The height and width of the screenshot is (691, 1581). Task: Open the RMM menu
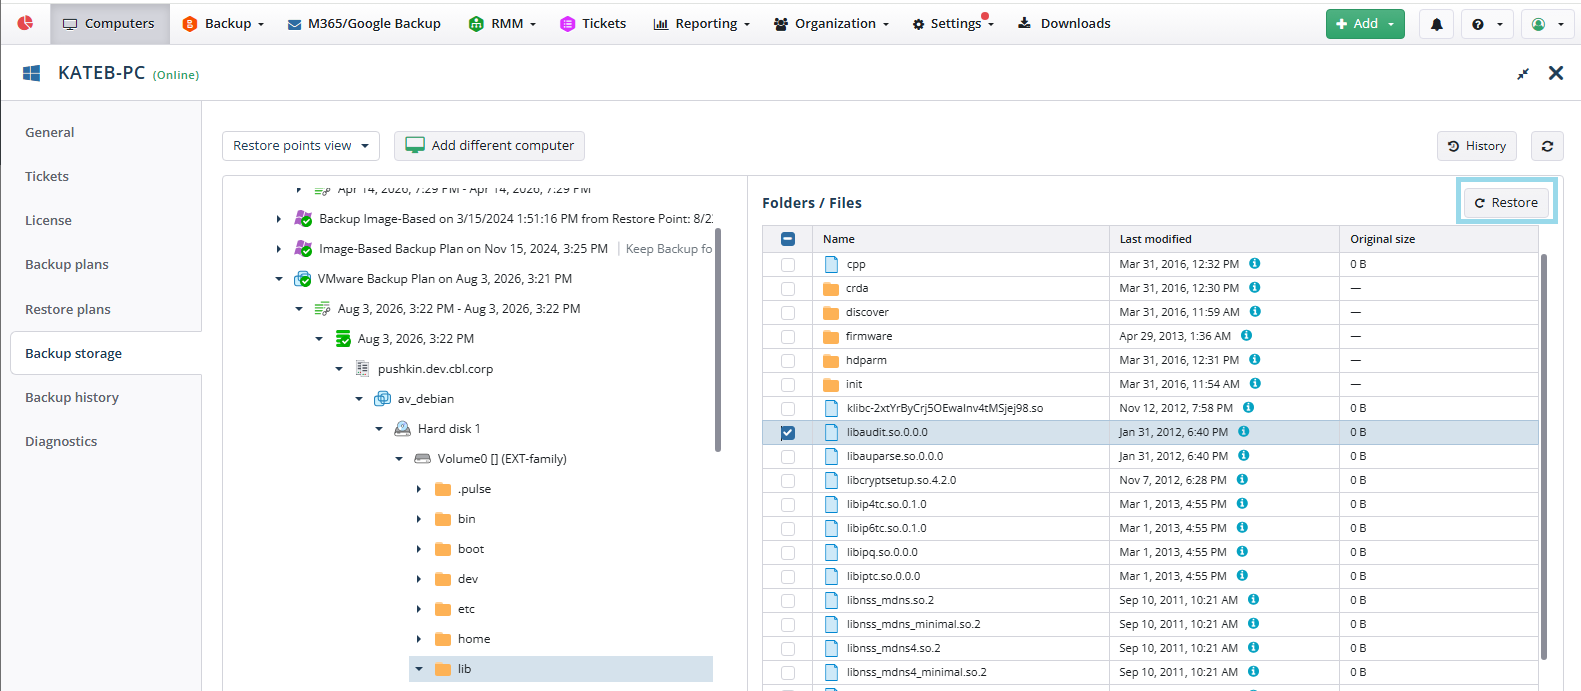[503, 24]
